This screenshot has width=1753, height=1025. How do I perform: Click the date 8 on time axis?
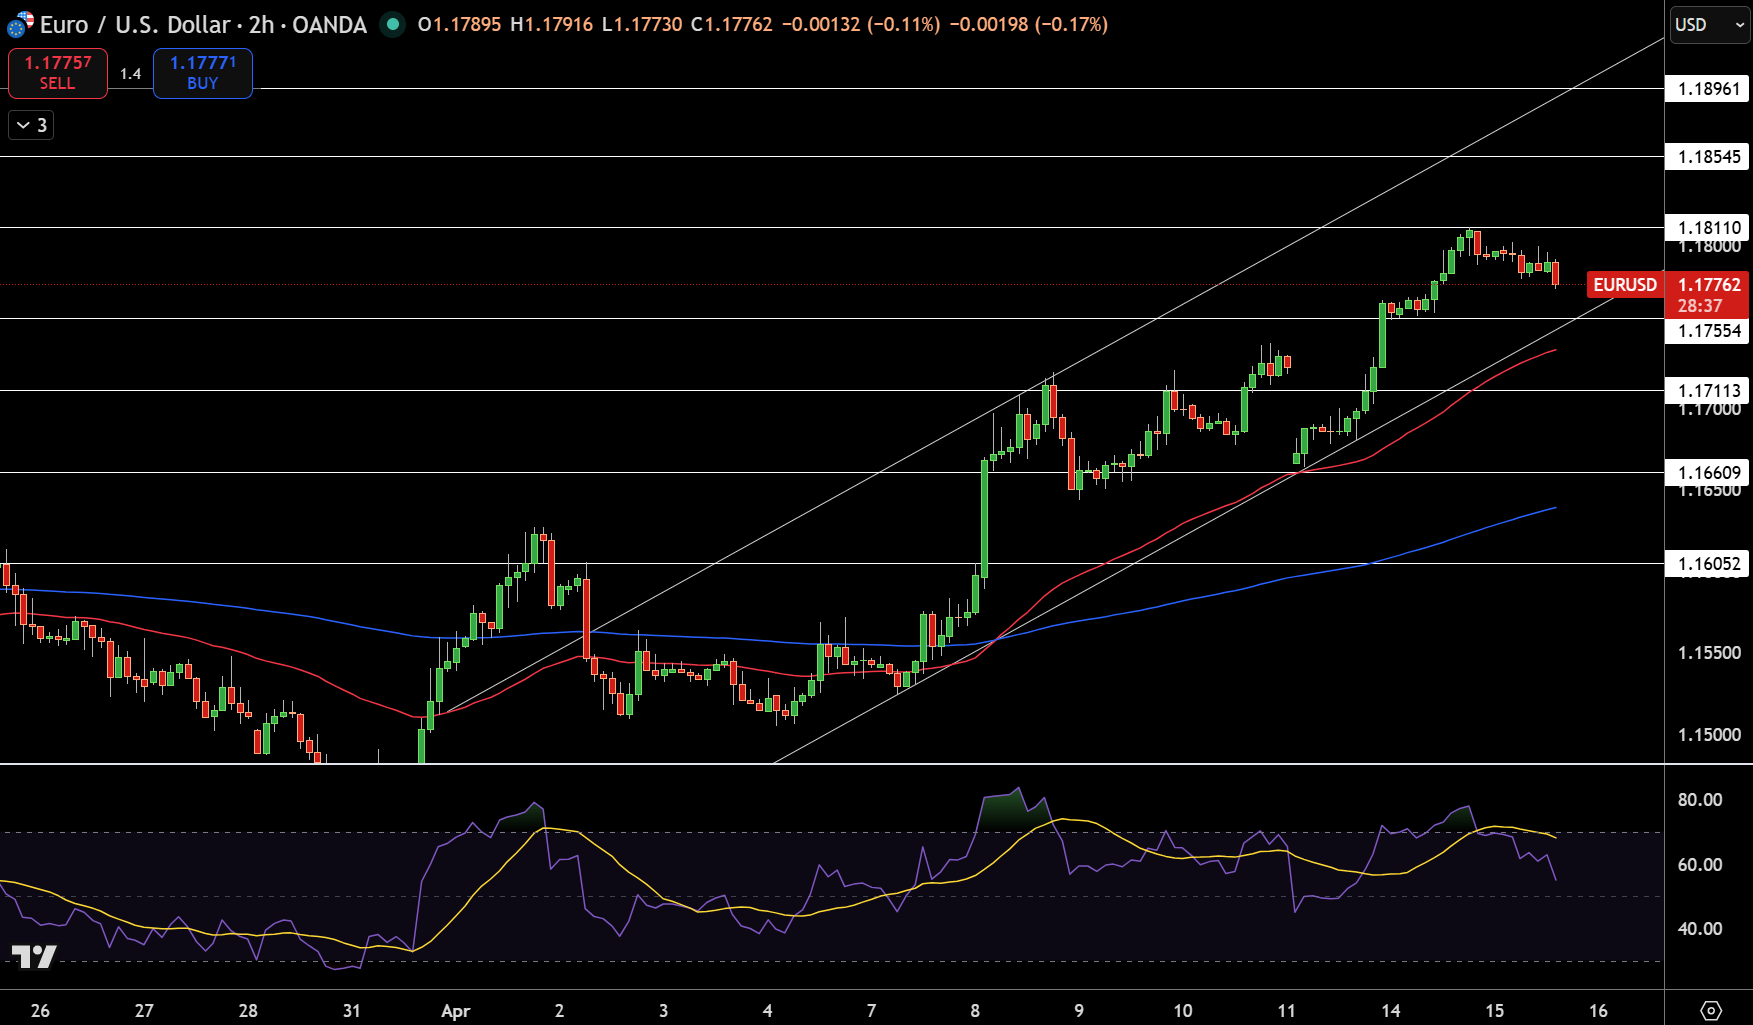point(975,1011)
